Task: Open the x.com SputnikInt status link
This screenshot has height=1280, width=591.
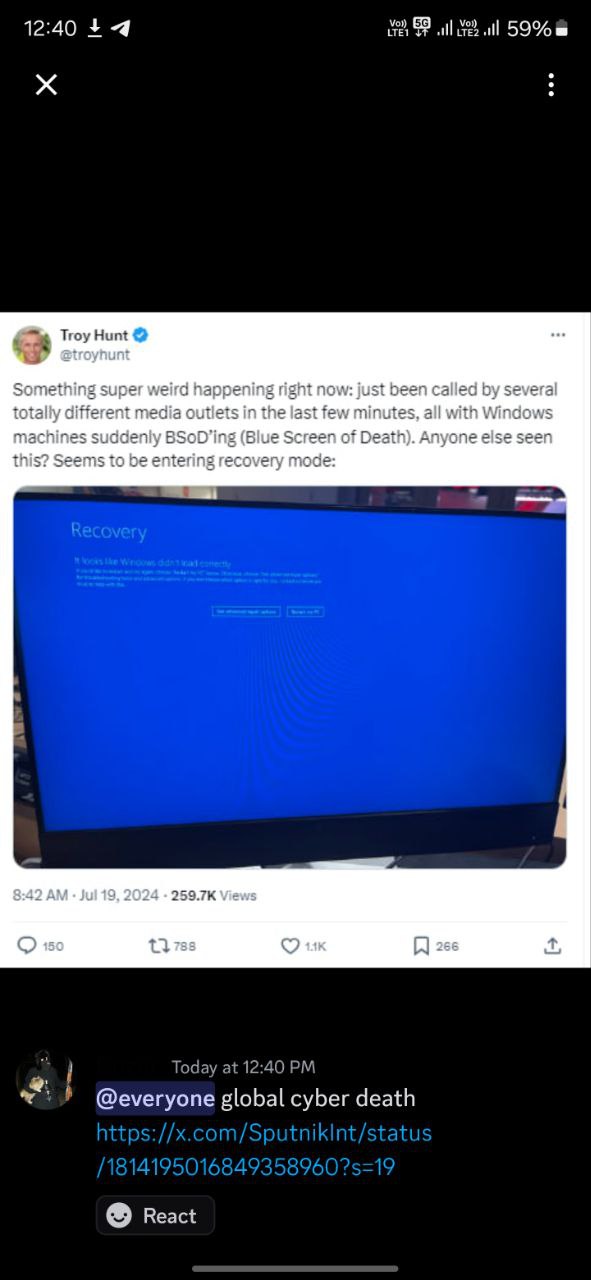Action: pyautogui.click(x=264, y=1149)
